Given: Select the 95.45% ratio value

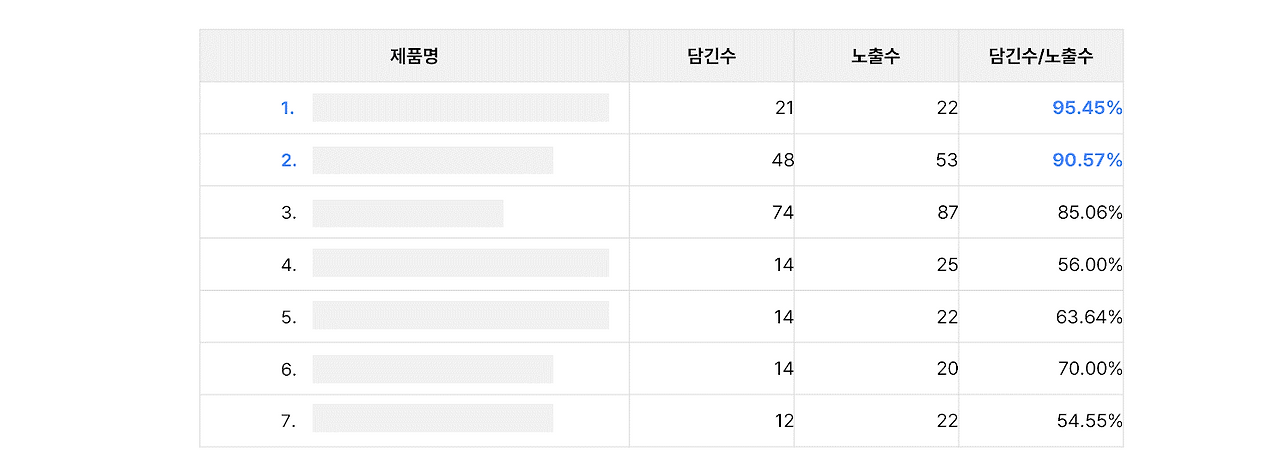Looking at the screenshot, I should coord(1087,108).
